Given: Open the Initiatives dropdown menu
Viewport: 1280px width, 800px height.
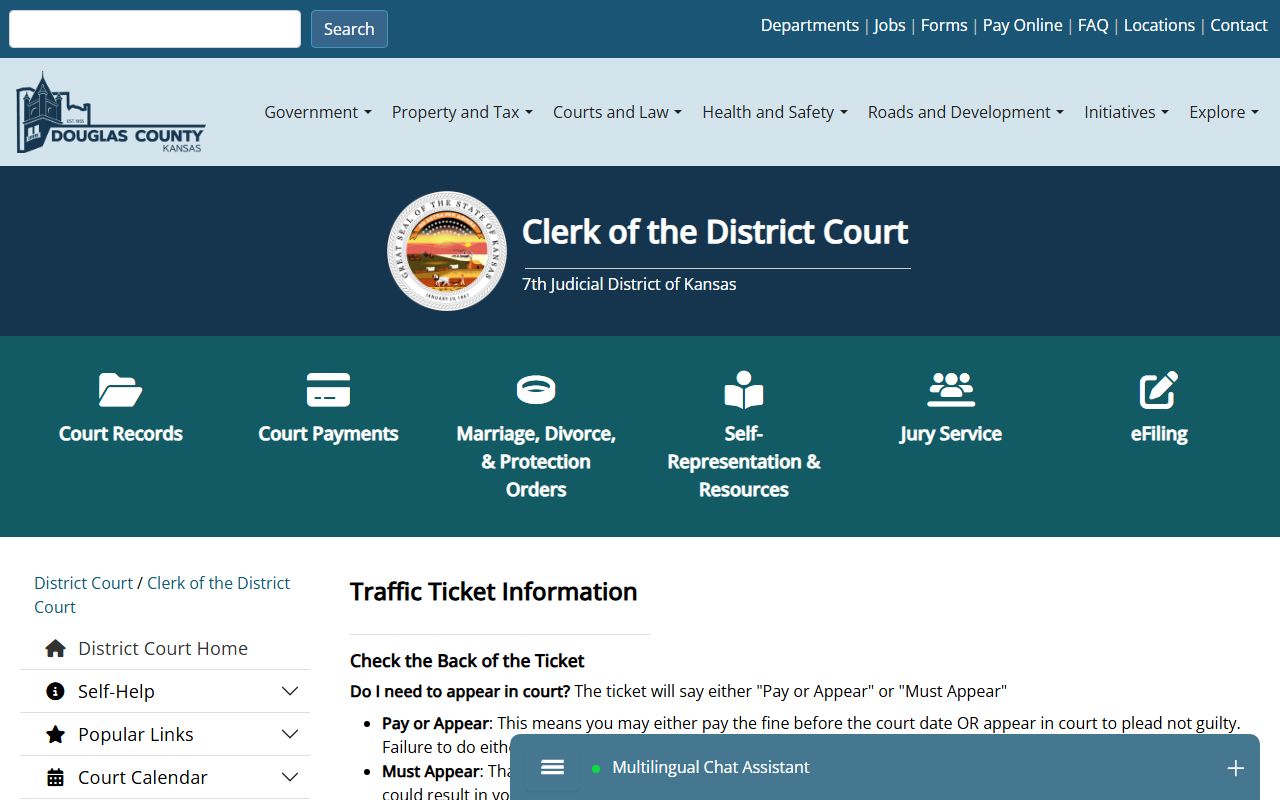Looking at the screenshot, I should pyautogui.click(x=1126, y=112).
